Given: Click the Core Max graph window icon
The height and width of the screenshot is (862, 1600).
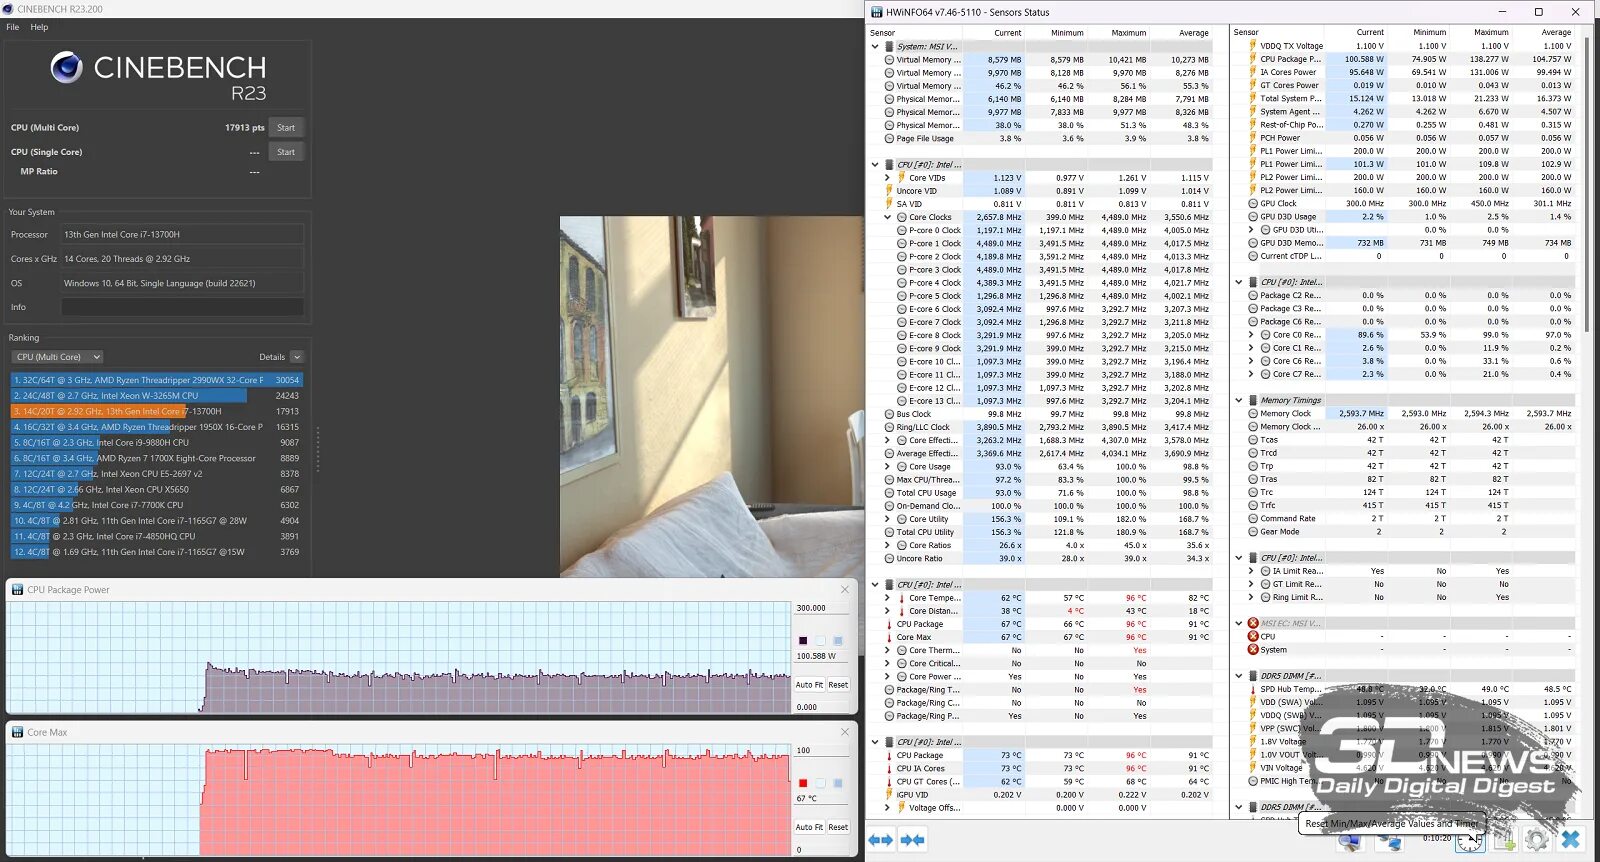Looking at the screenshot, I should (x=17, y=732).
